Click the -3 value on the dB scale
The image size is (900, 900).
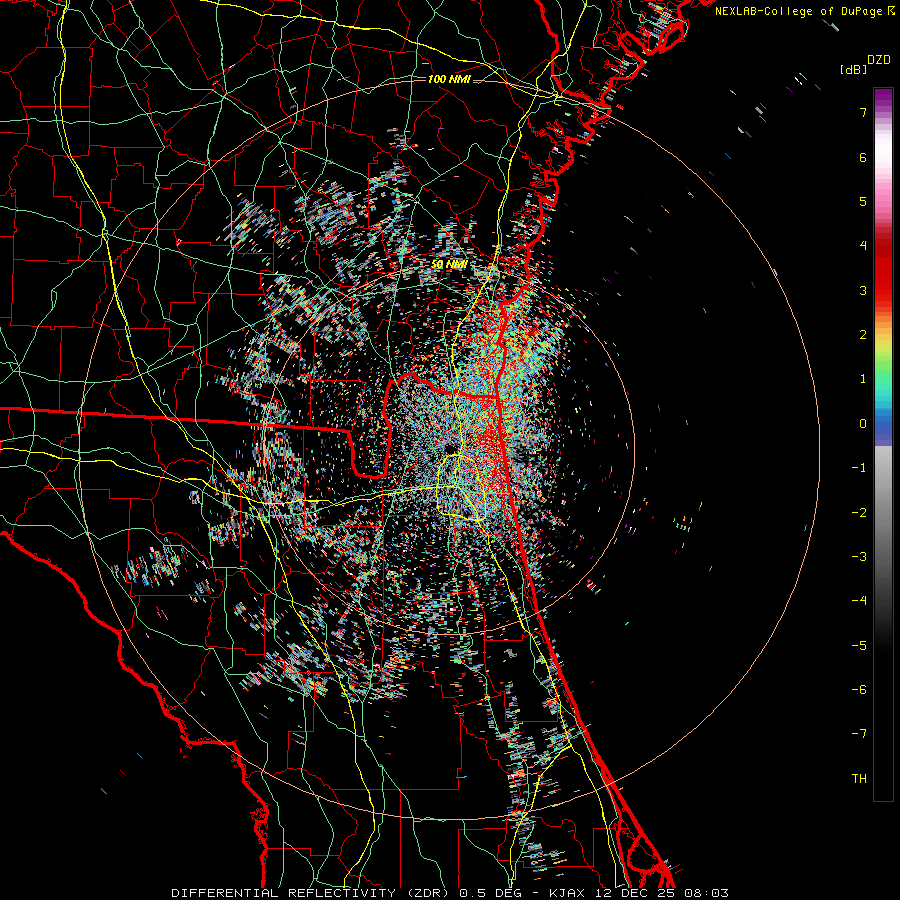point(859,557)
